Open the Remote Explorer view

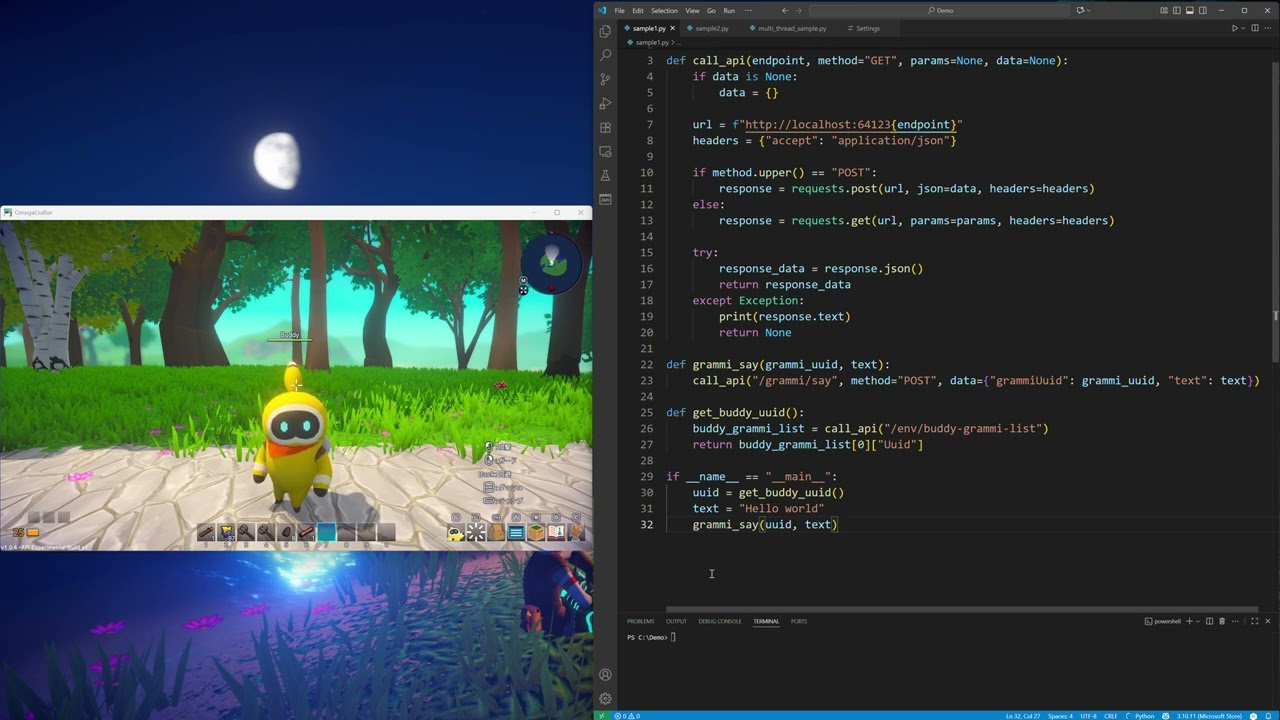click(605, 151)
